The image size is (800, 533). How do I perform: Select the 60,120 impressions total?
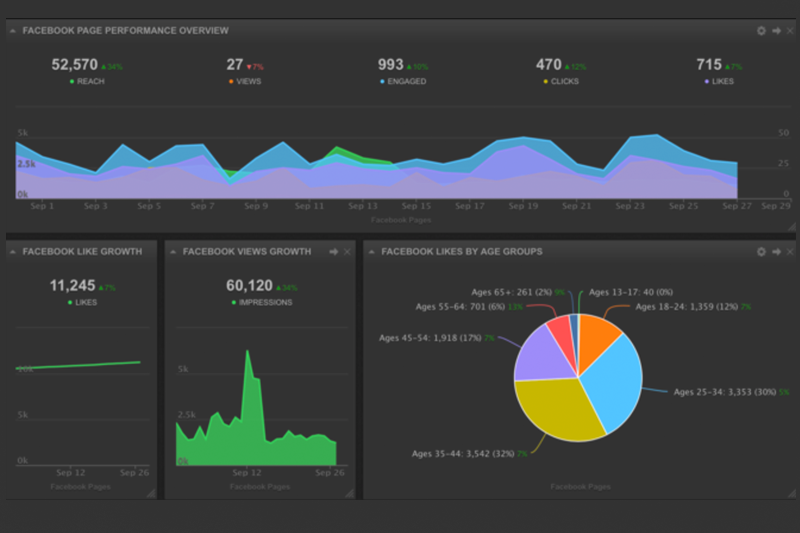249,286
